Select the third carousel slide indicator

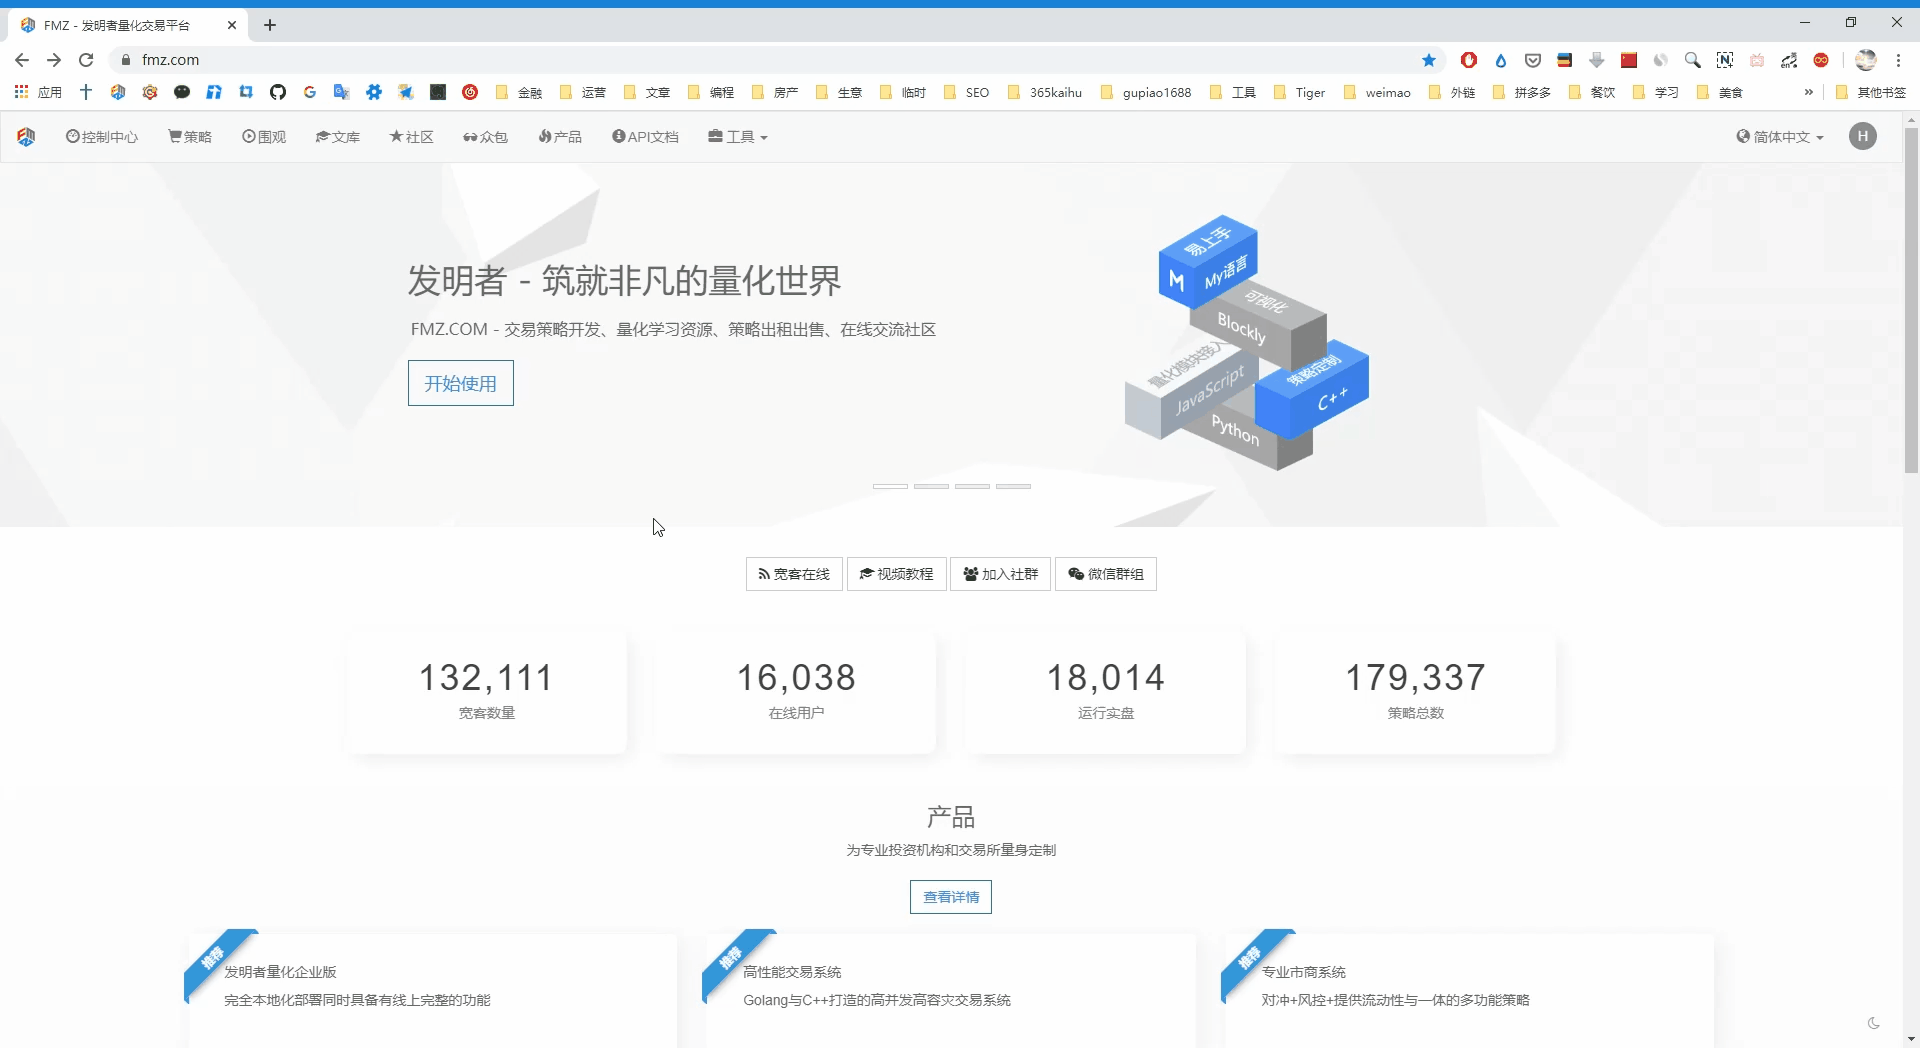[972, 486]
